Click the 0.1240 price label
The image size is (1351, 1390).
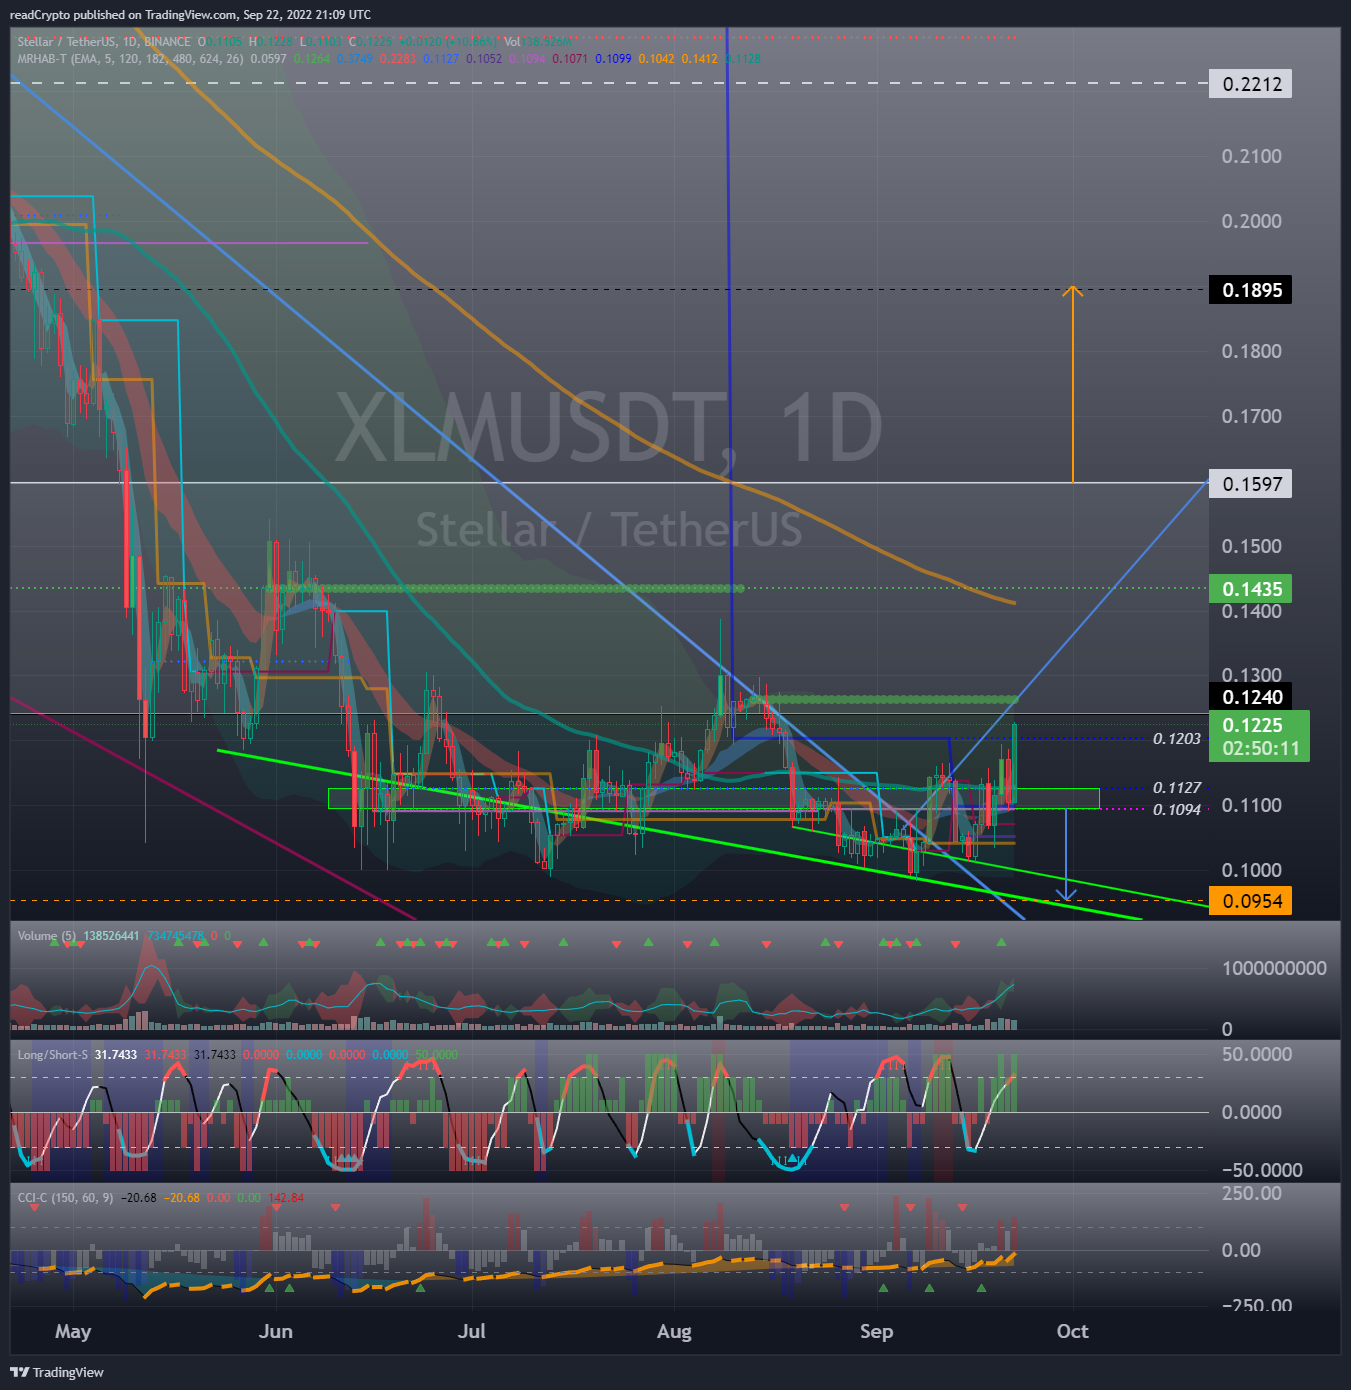point(1251,697)
